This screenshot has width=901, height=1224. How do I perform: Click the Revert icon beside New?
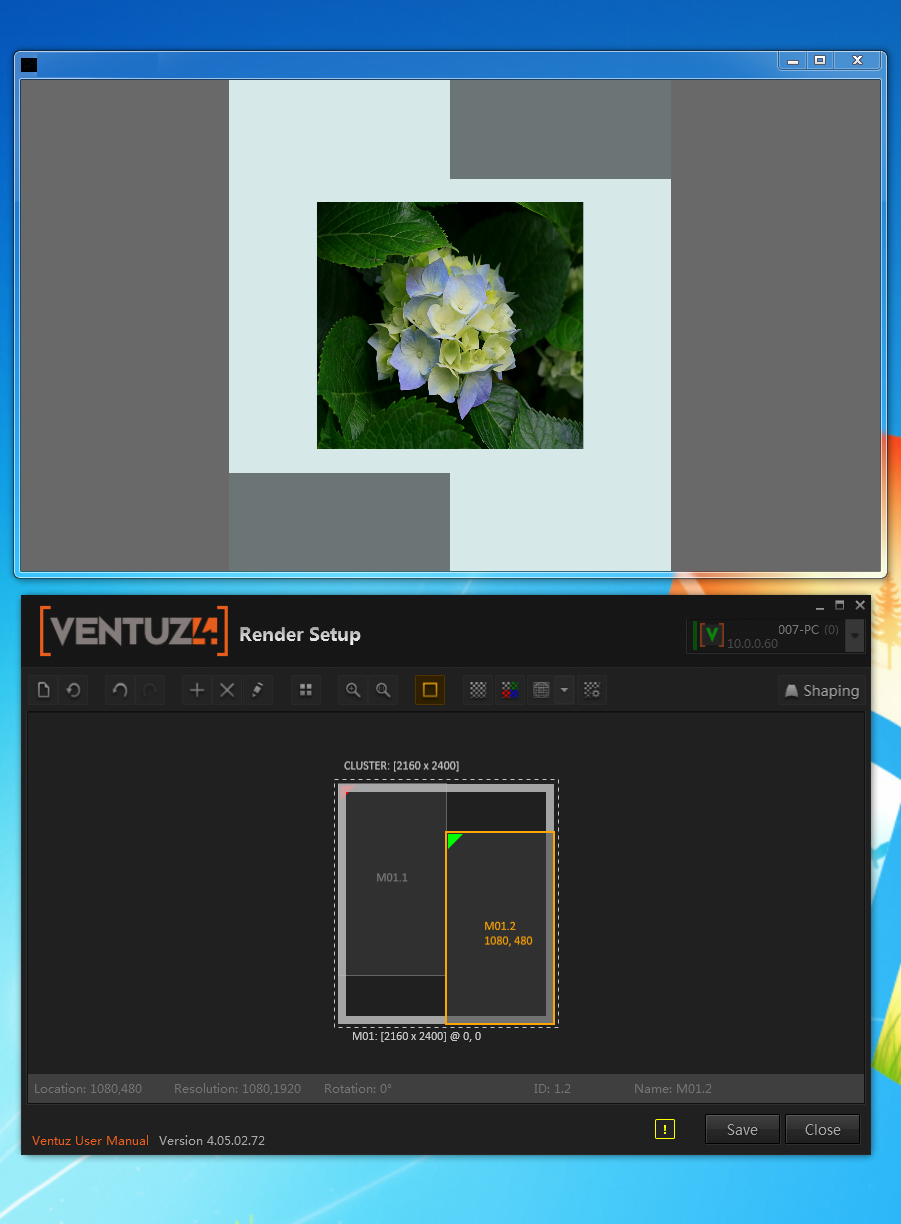73,690
